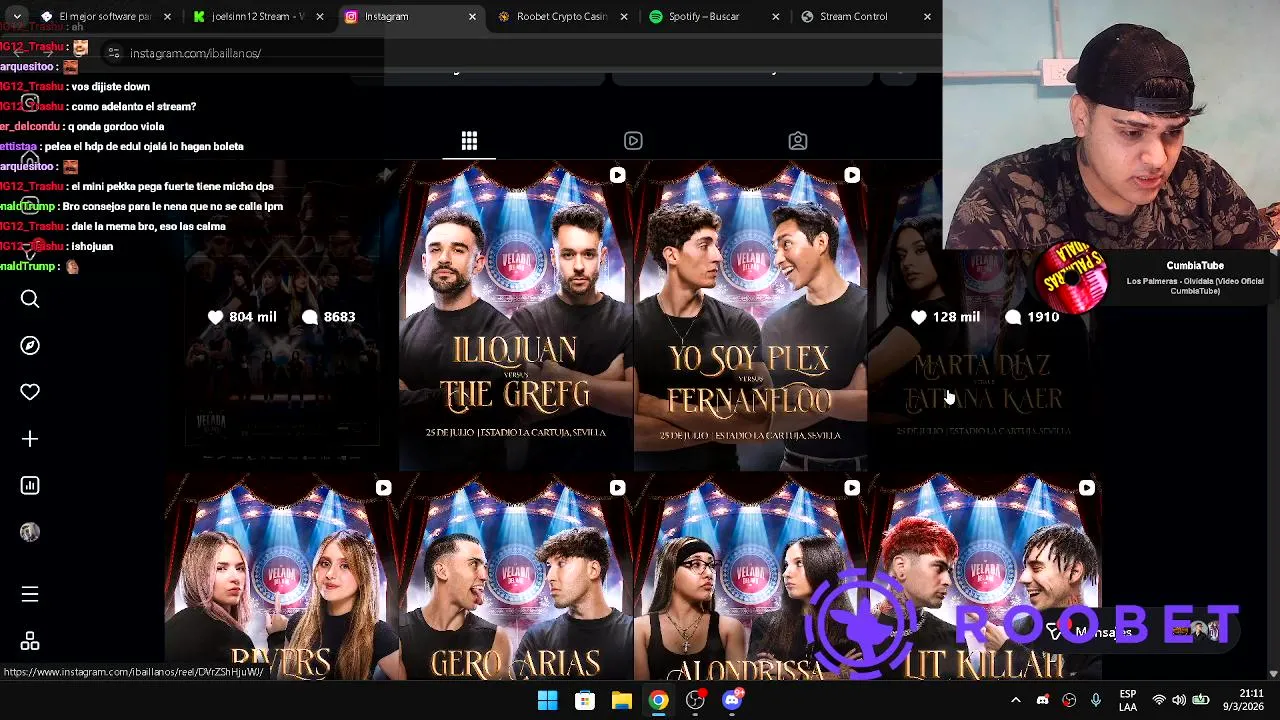
Task: Expand the Chrome tab search dropdown
Action: tap(16, 16)
